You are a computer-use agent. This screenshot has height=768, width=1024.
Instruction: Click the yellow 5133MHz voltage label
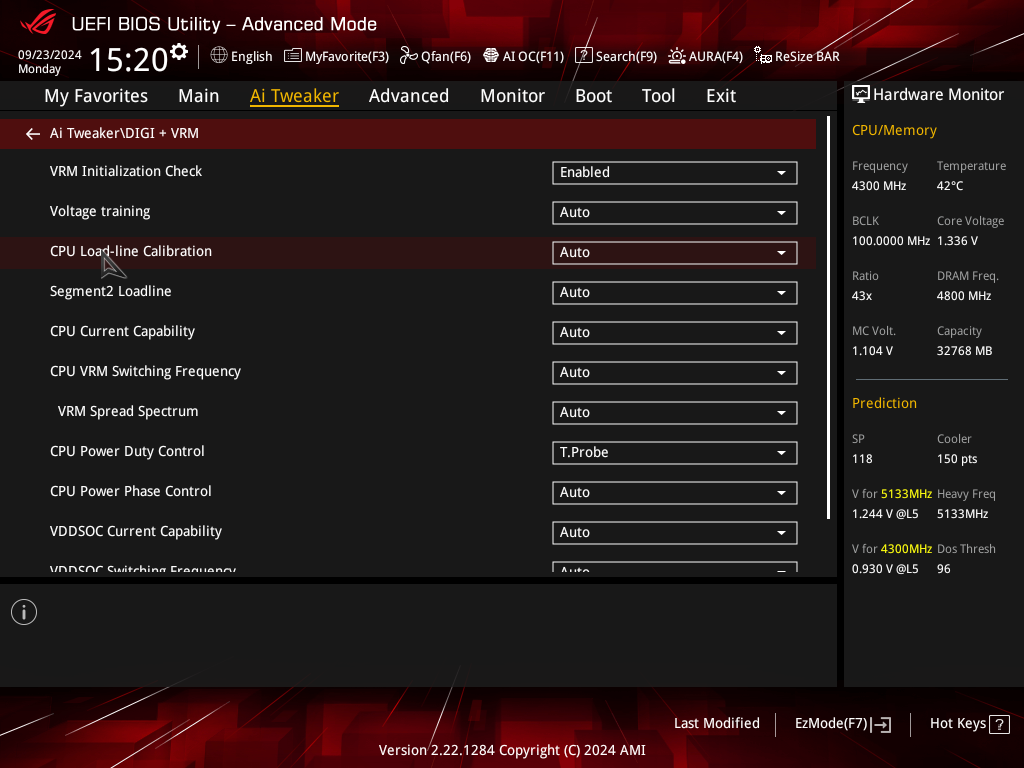click(906, 494)
